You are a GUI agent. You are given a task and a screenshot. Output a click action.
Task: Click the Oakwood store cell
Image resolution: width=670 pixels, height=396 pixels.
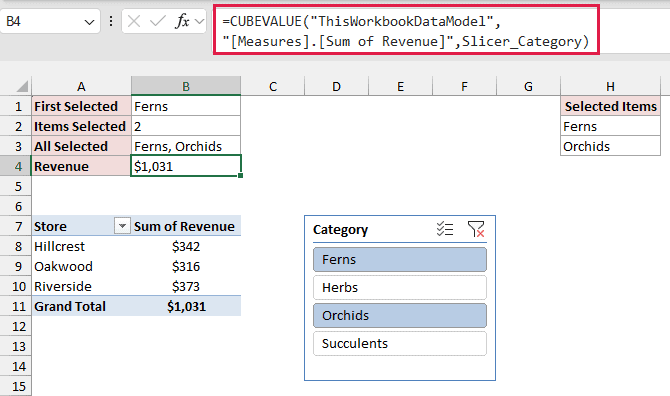[81, 267]
